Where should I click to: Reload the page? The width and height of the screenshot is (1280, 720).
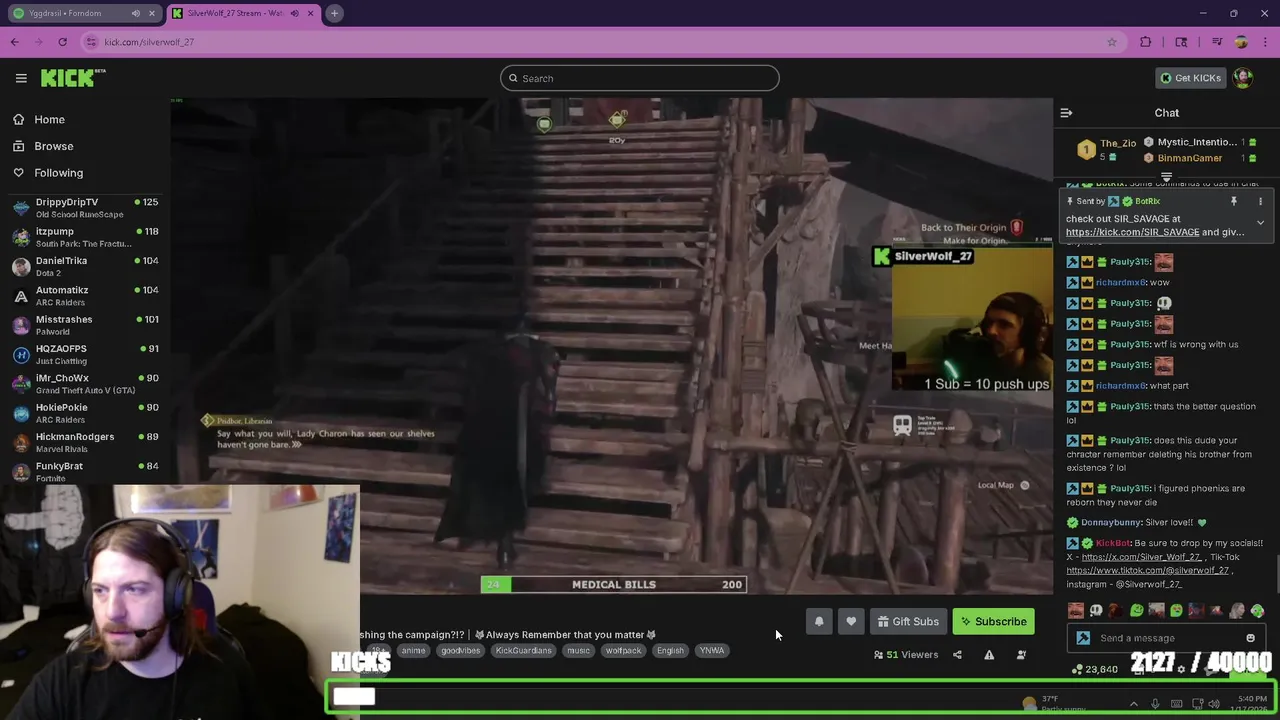[62, 42]
